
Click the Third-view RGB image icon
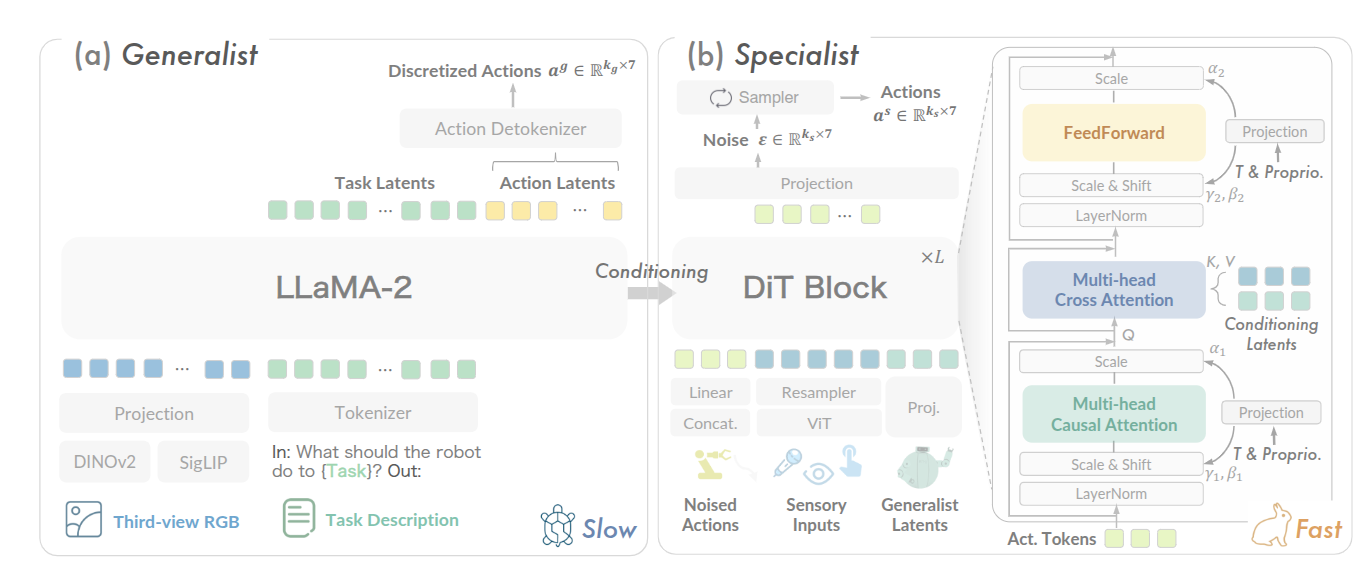(83, 520)
